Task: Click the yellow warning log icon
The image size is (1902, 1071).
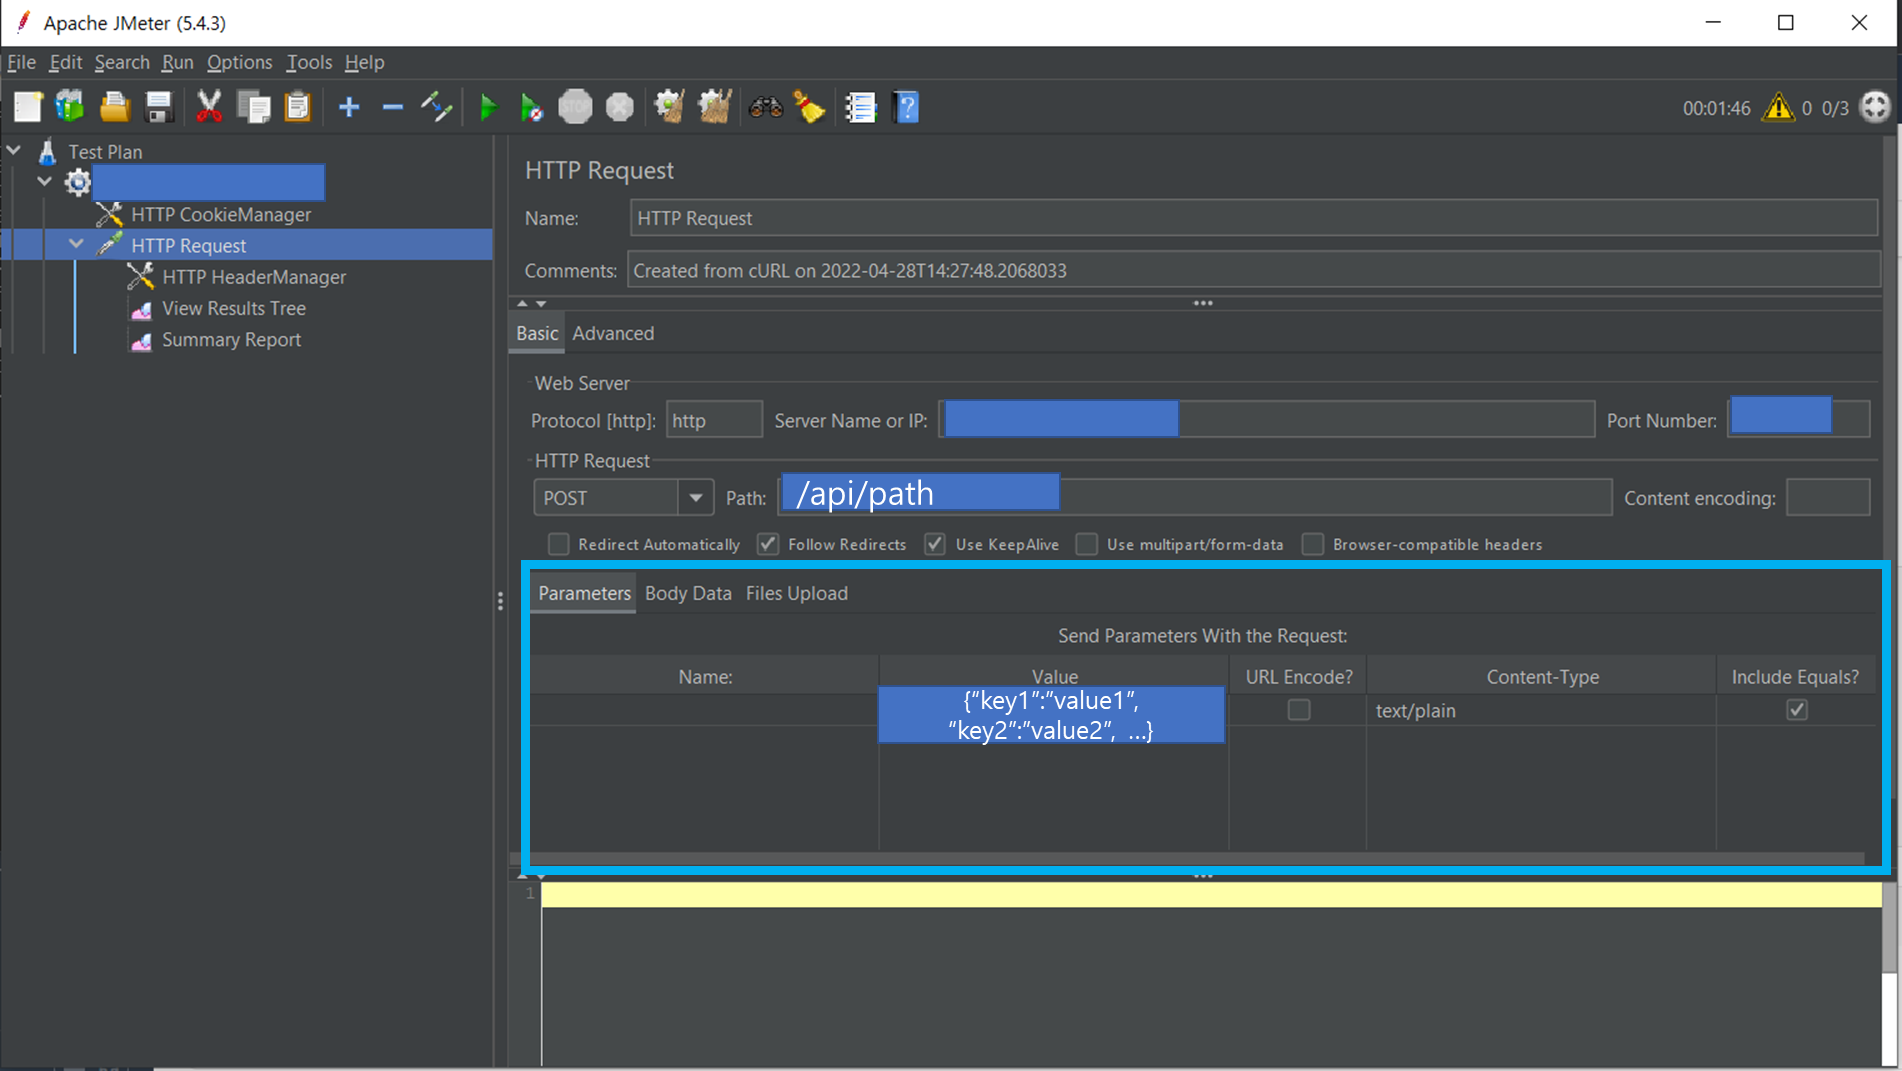Action: pos(1778,107)
